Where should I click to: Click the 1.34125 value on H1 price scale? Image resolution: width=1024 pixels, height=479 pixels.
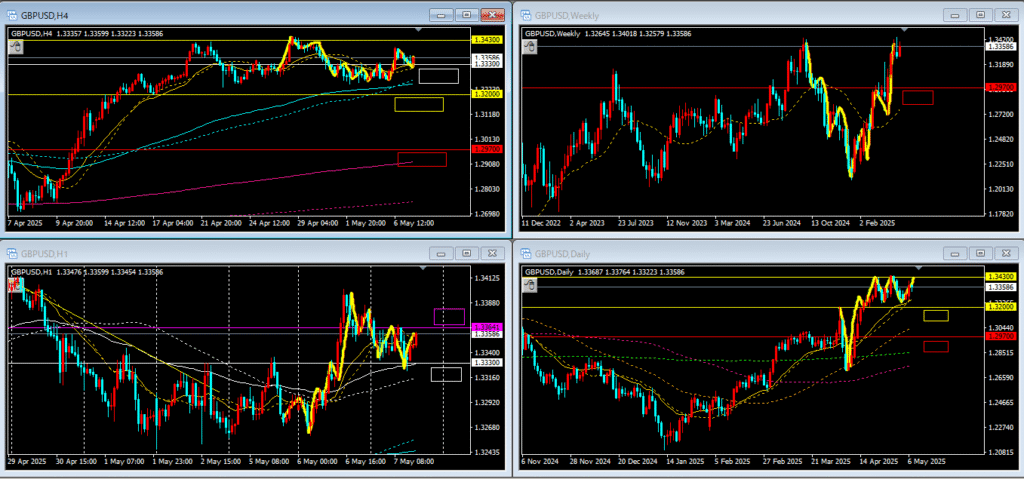(487, 278)
